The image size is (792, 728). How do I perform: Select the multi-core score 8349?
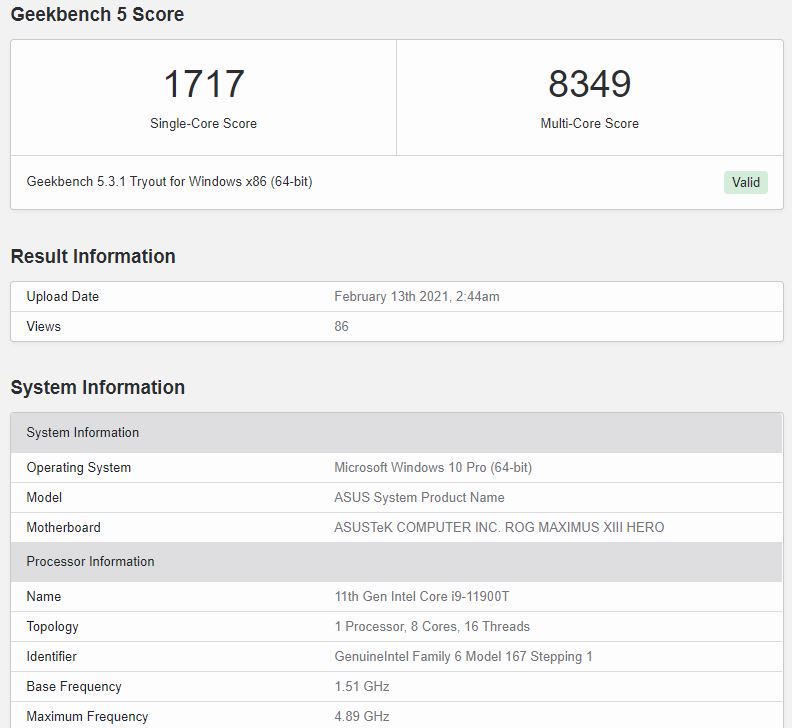pos(589,84)
